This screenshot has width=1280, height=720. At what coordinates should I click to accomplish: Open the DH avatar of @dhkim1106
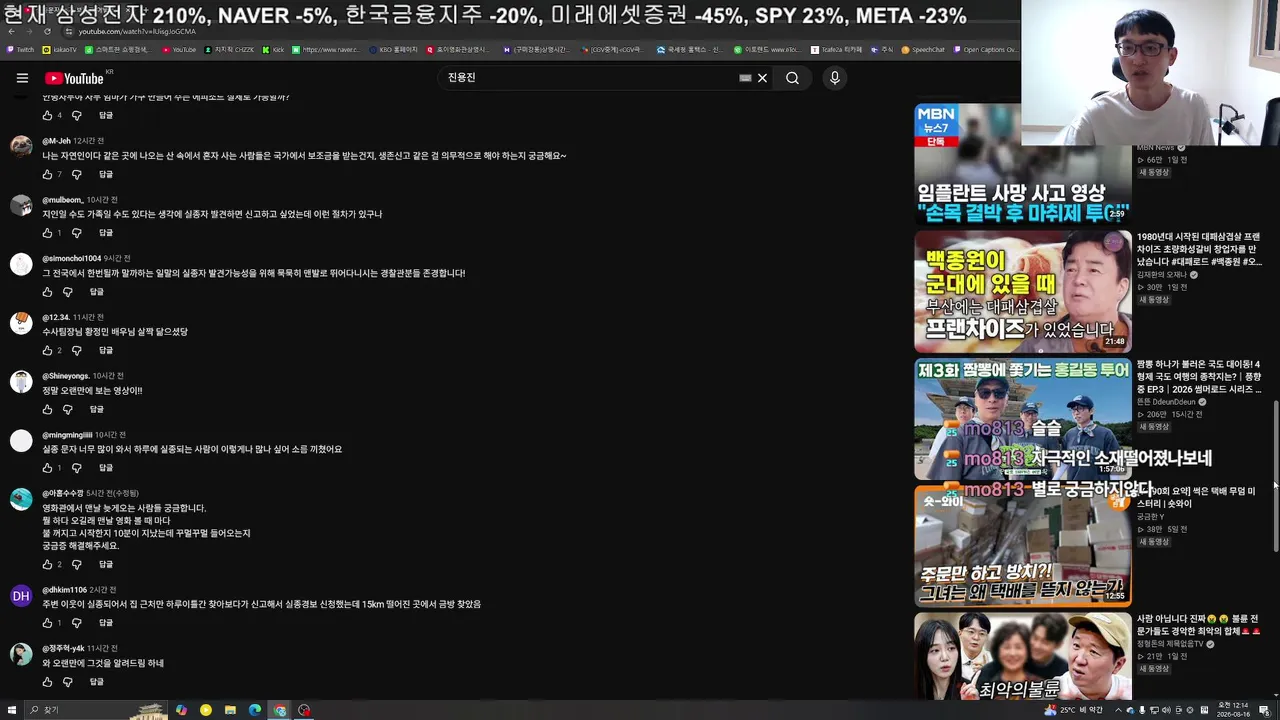(21, 596)
